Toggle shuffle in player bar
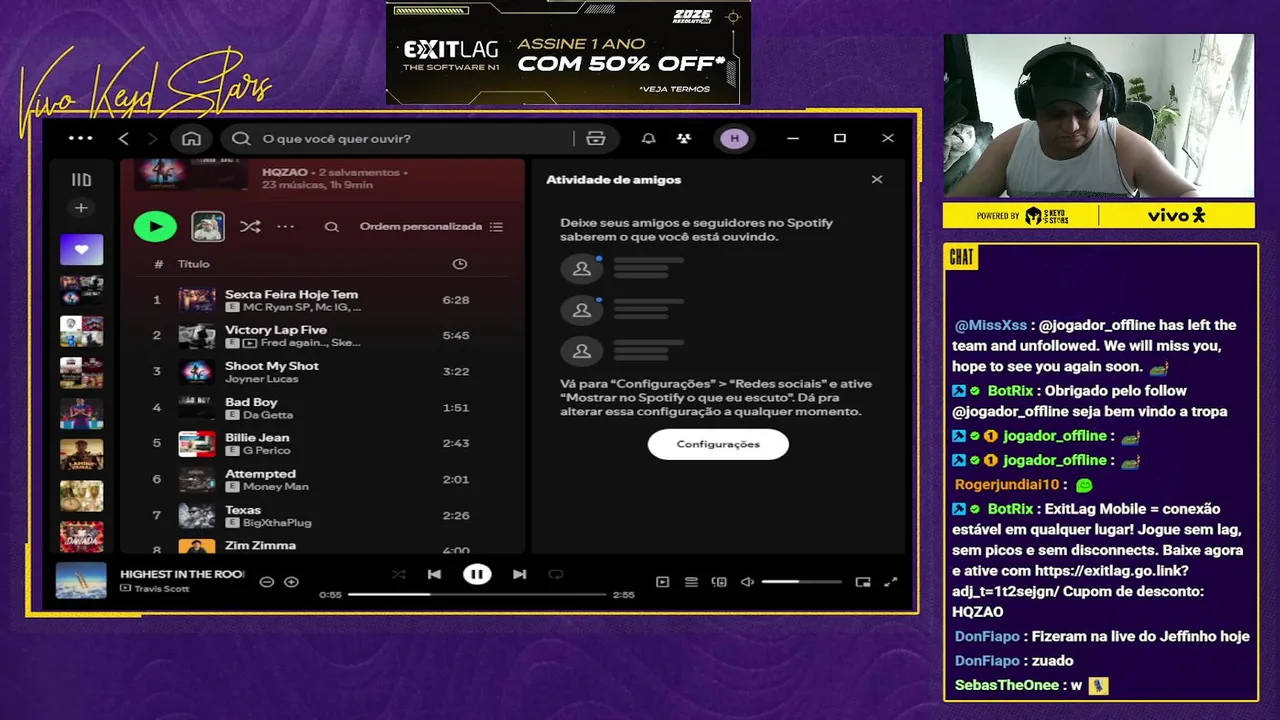 [x=399, y=574]
